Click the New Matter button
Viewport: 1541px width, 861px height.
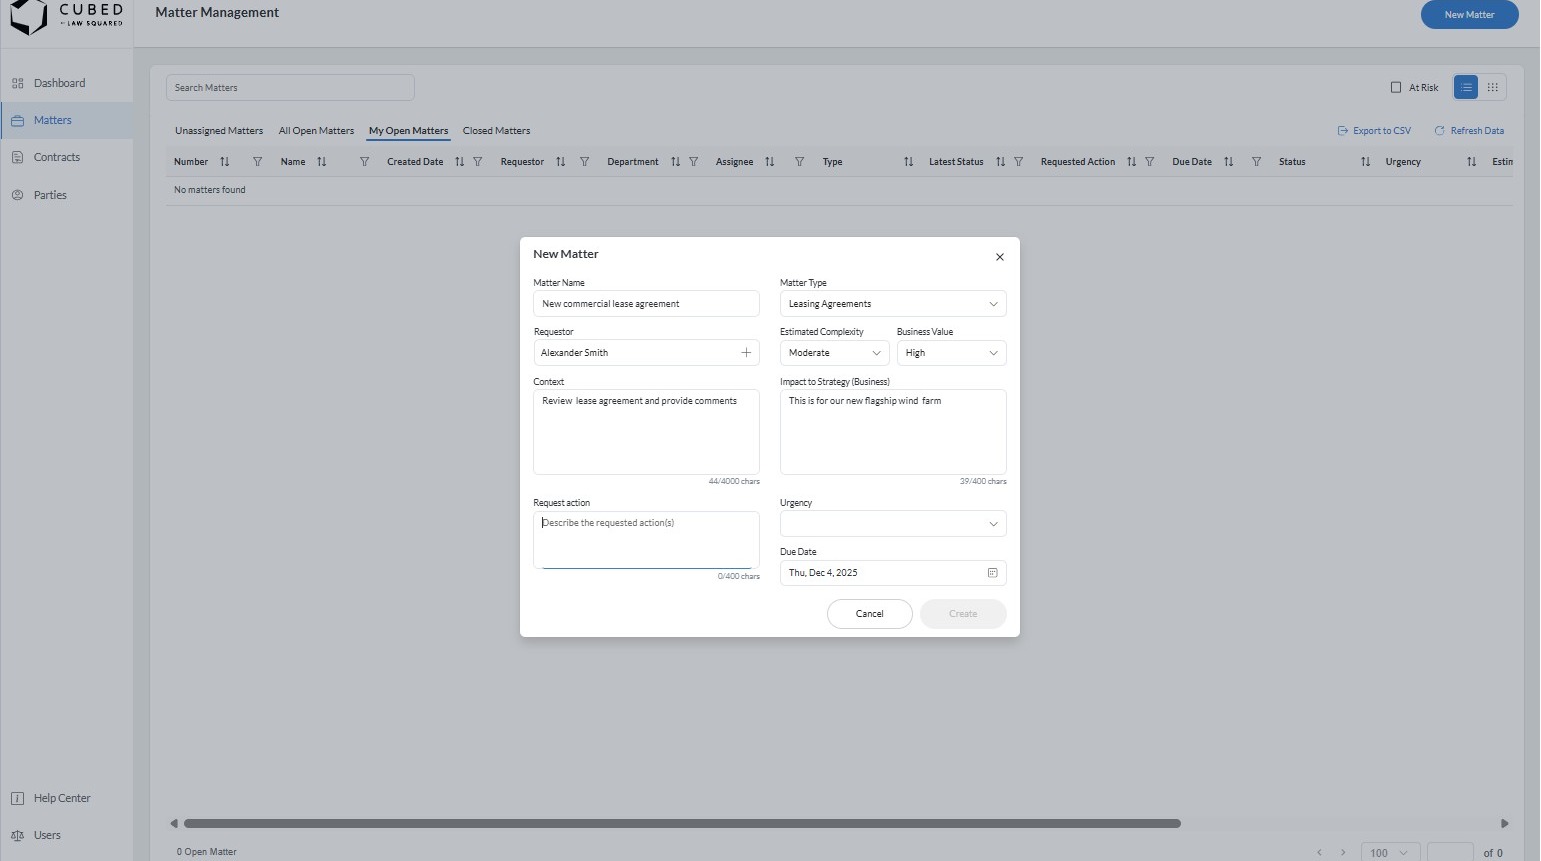1468,15
